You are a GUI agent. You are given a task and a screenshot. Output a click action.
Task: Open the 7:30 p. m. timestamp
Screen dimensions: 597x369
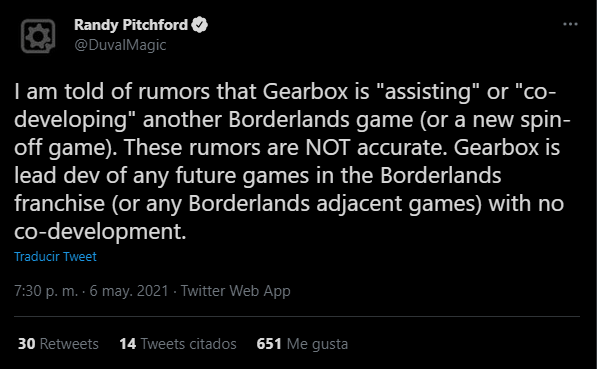click(x=46, y=291)
